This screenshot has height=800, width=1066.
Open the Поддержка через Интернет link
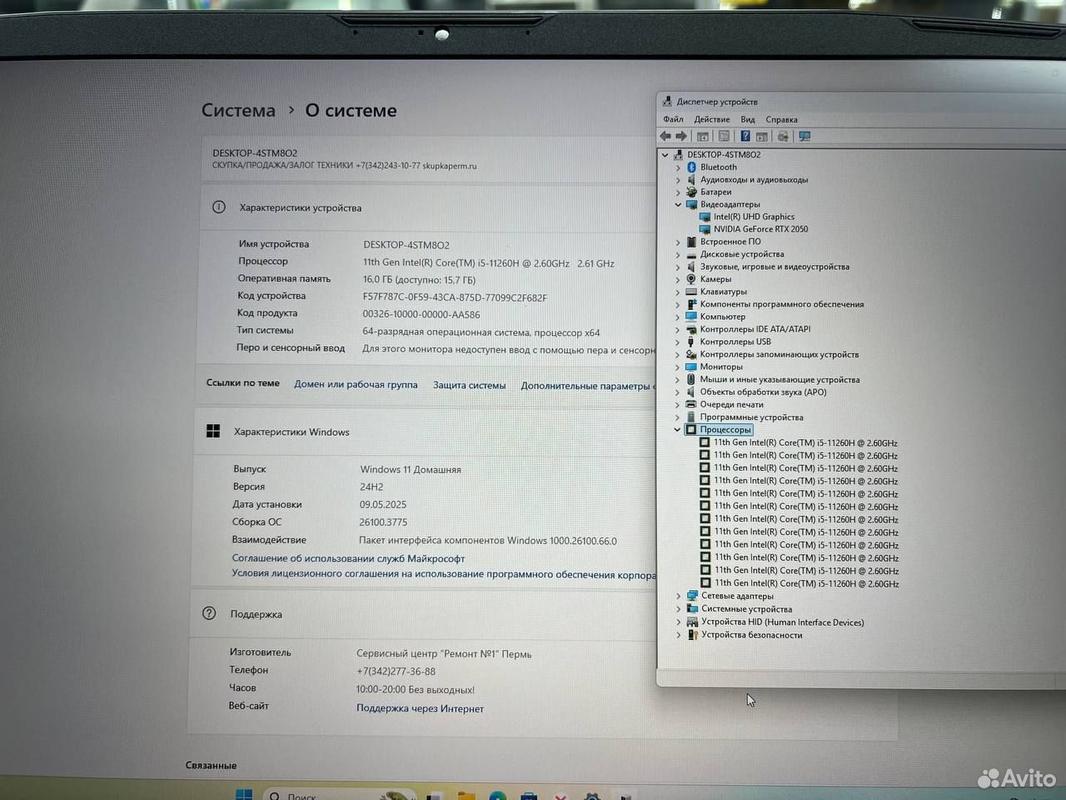click(420, 708)
